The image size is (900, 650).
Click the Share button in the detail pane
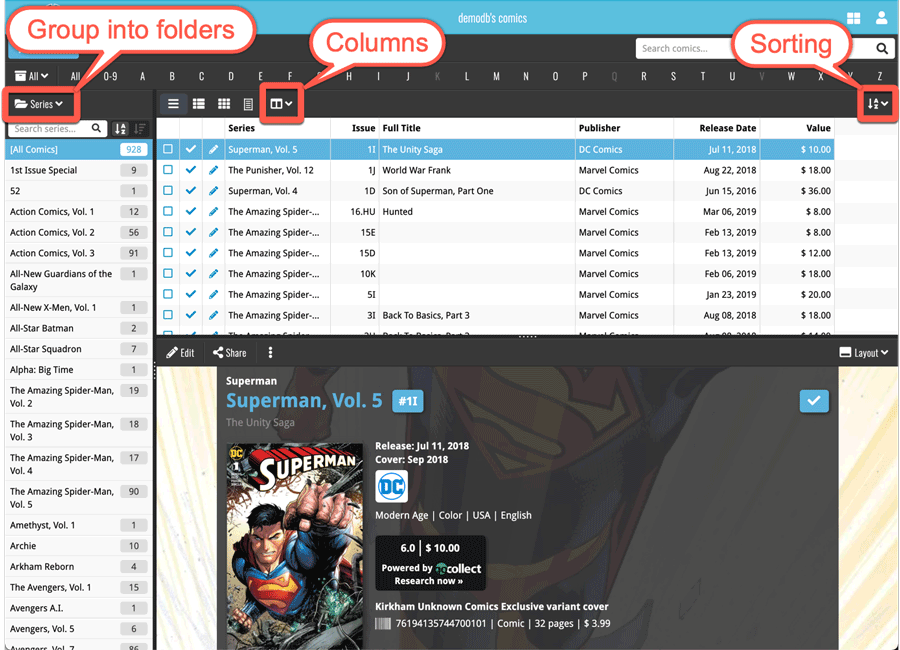pos(229,352)
